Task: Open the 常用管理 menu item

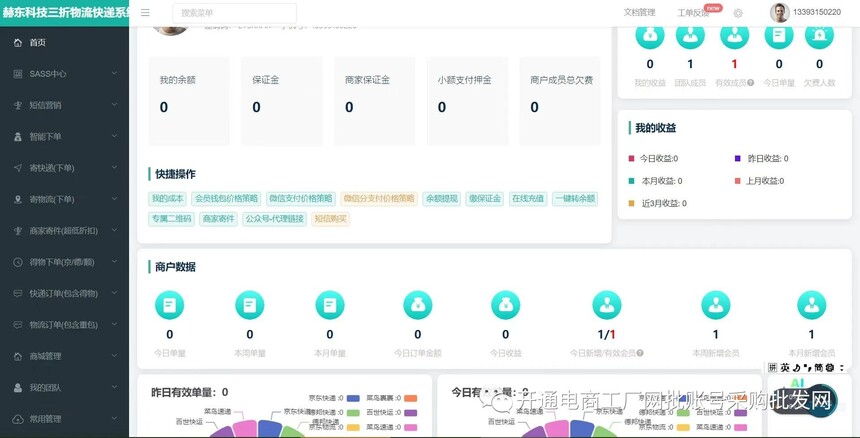Action: (64, 419)
